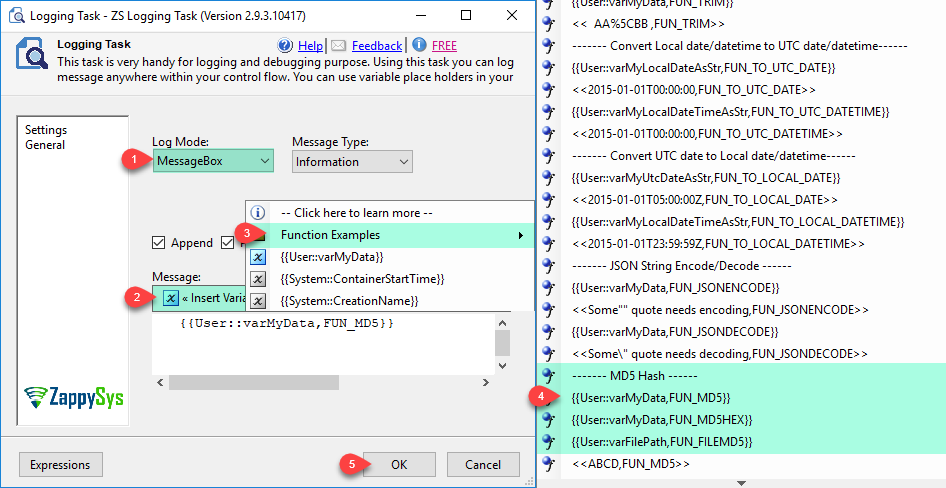
Task: Click function icon beside {{User::varMyData,FUN_JSONENCODE}}
Action: (548, 287)
